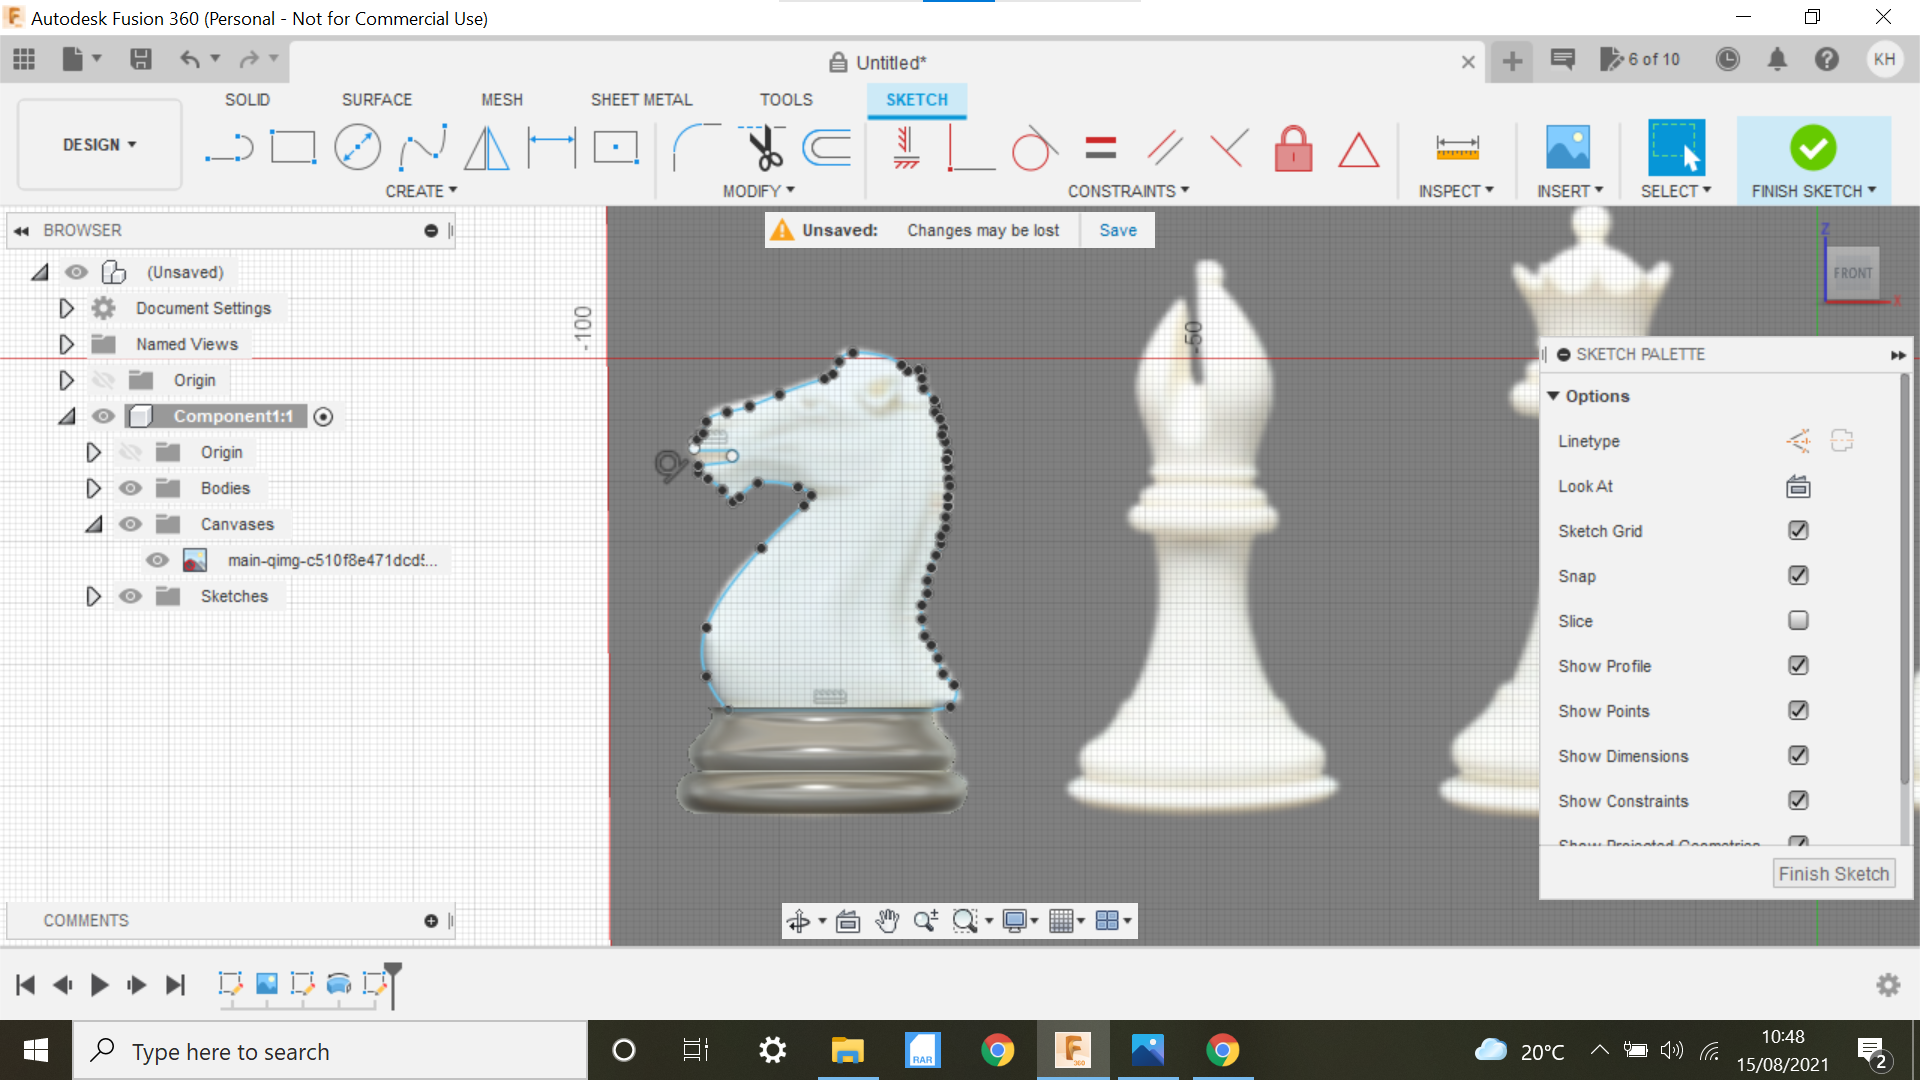Open the Measure tool under Inspect
Image resolution: width=1920 pixels, height=1080 pixels.
coord(1456,147)
